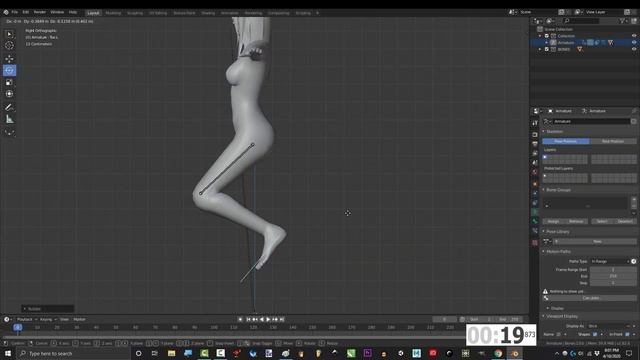
Task: Jump to the timeline start frame
Action: [248, 320]
